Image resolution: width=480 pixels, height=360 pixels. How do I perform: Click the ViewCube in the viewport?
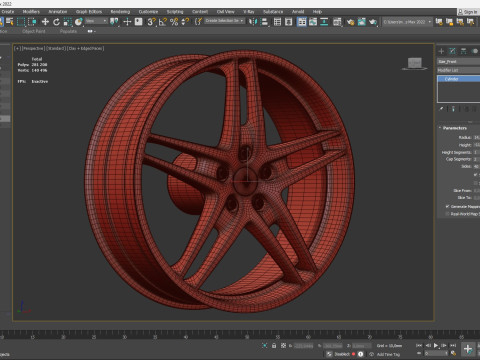click(415, 63)
